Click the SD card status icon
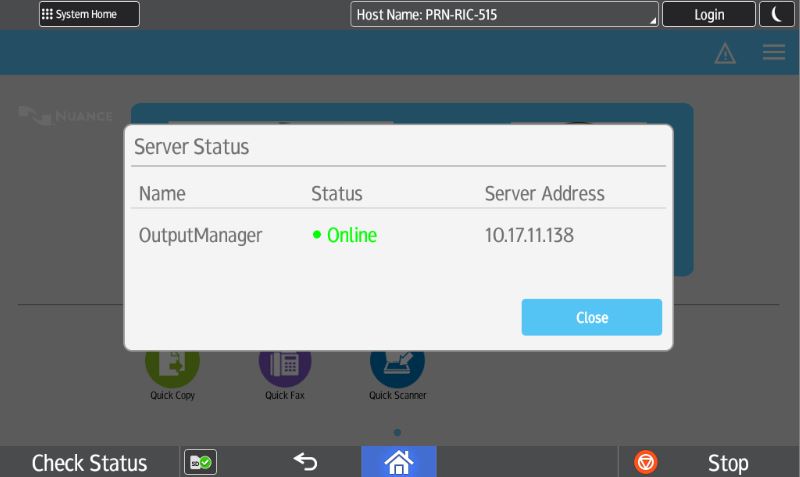 point(200,463)
